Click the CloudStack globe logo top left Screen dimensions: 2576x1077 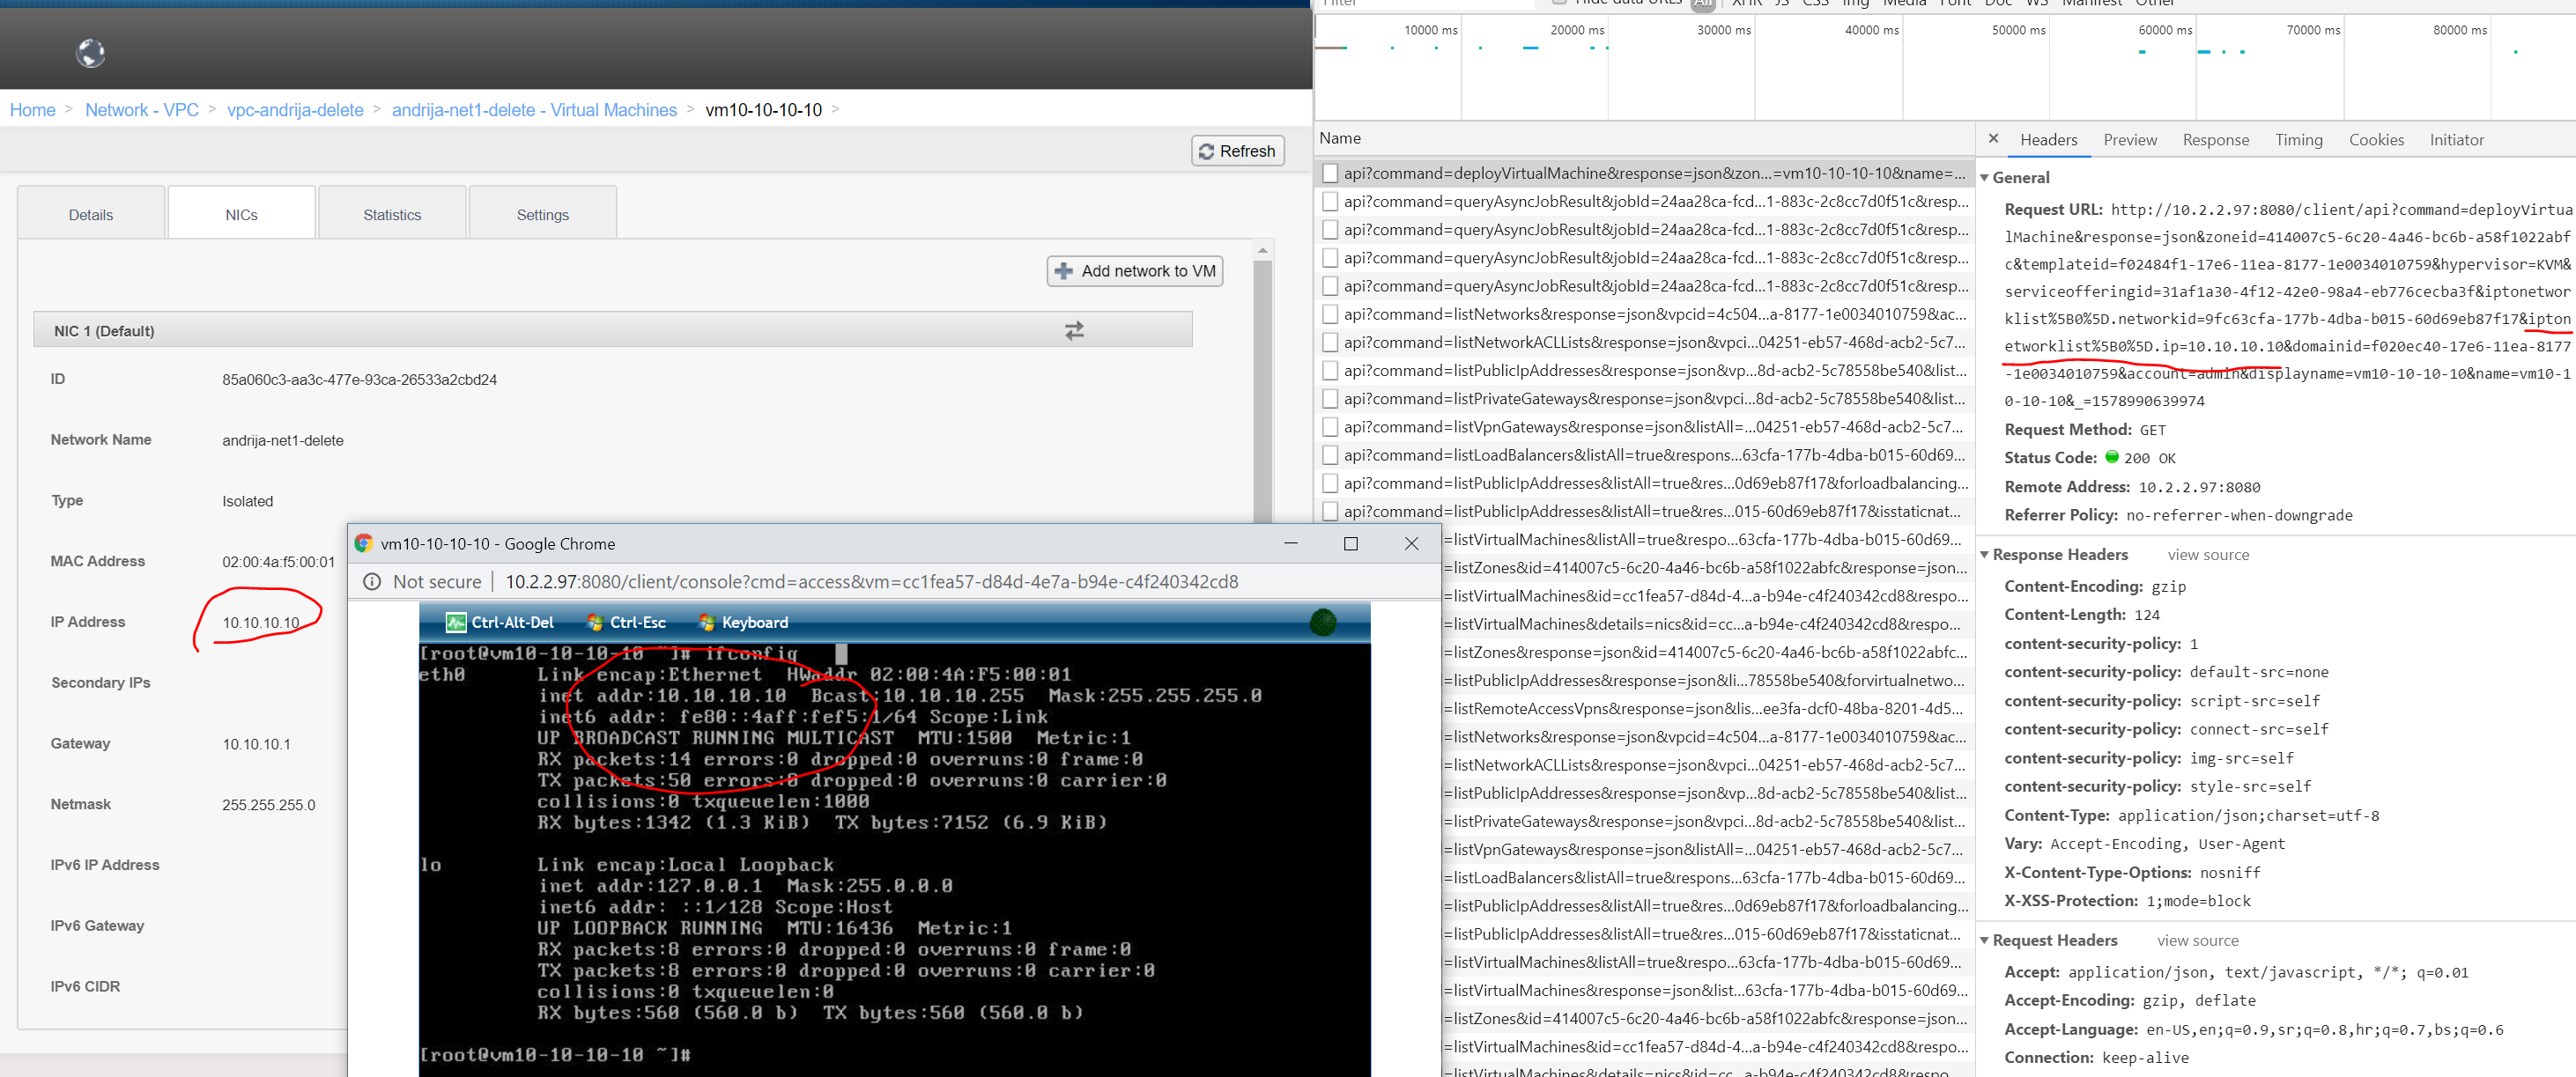89,54
